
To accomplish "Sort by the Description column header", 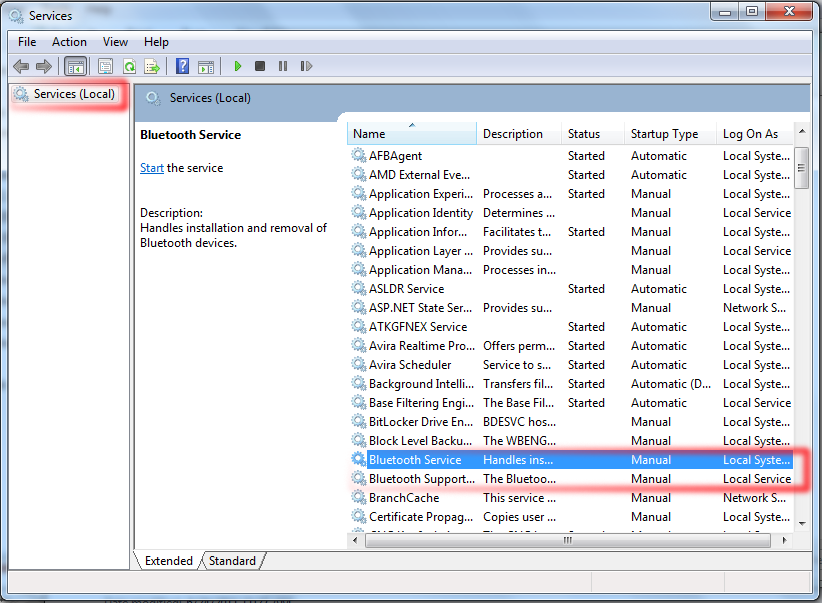I will coord(518,134).
